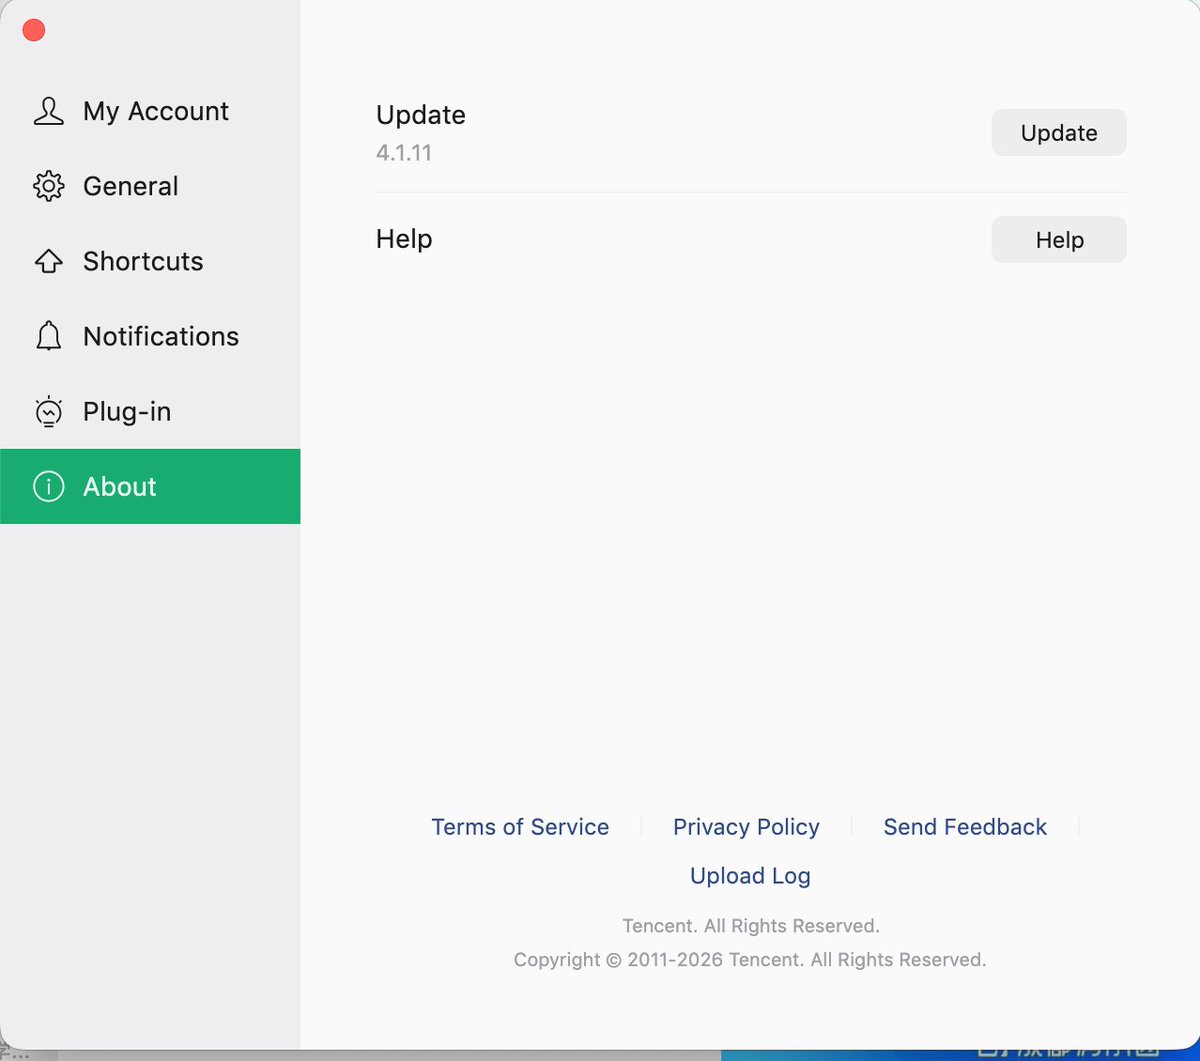Select the About tab
This screenshot has height=1061, width=1200.
tap(150, 486)
